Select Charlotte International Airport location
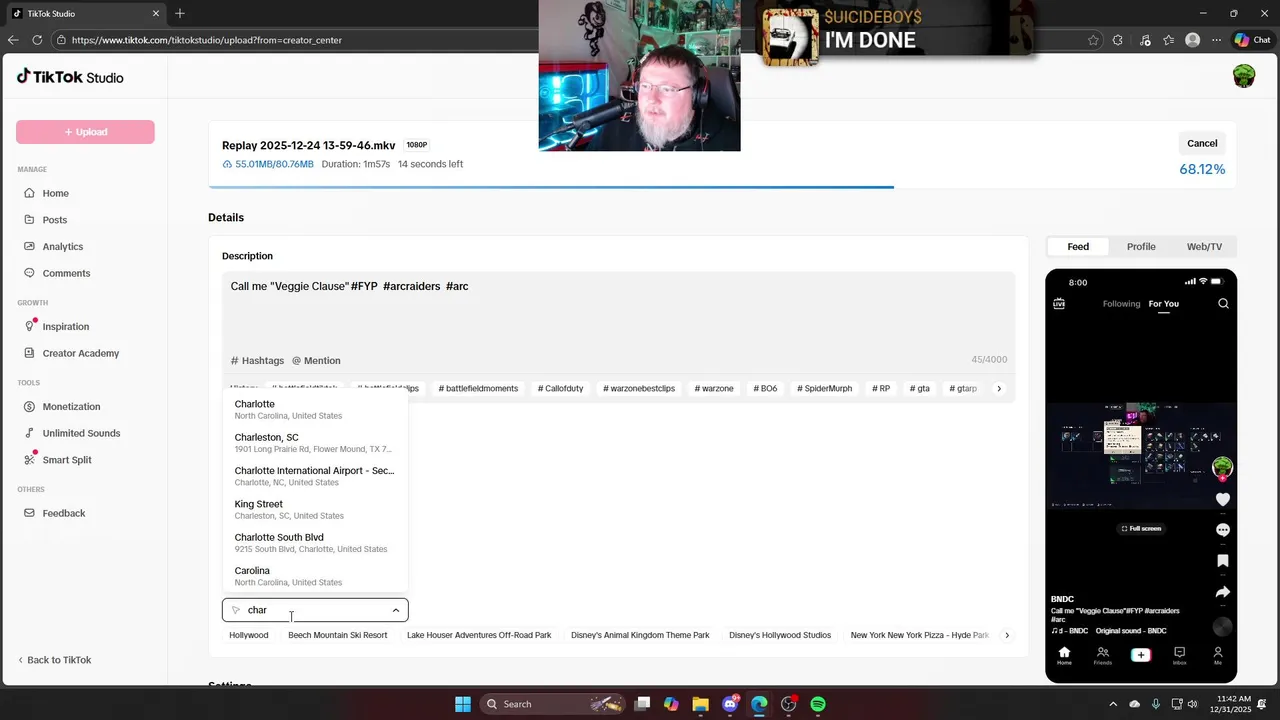This screenshot has height=720, width=1280. click(x=315, y=476)
